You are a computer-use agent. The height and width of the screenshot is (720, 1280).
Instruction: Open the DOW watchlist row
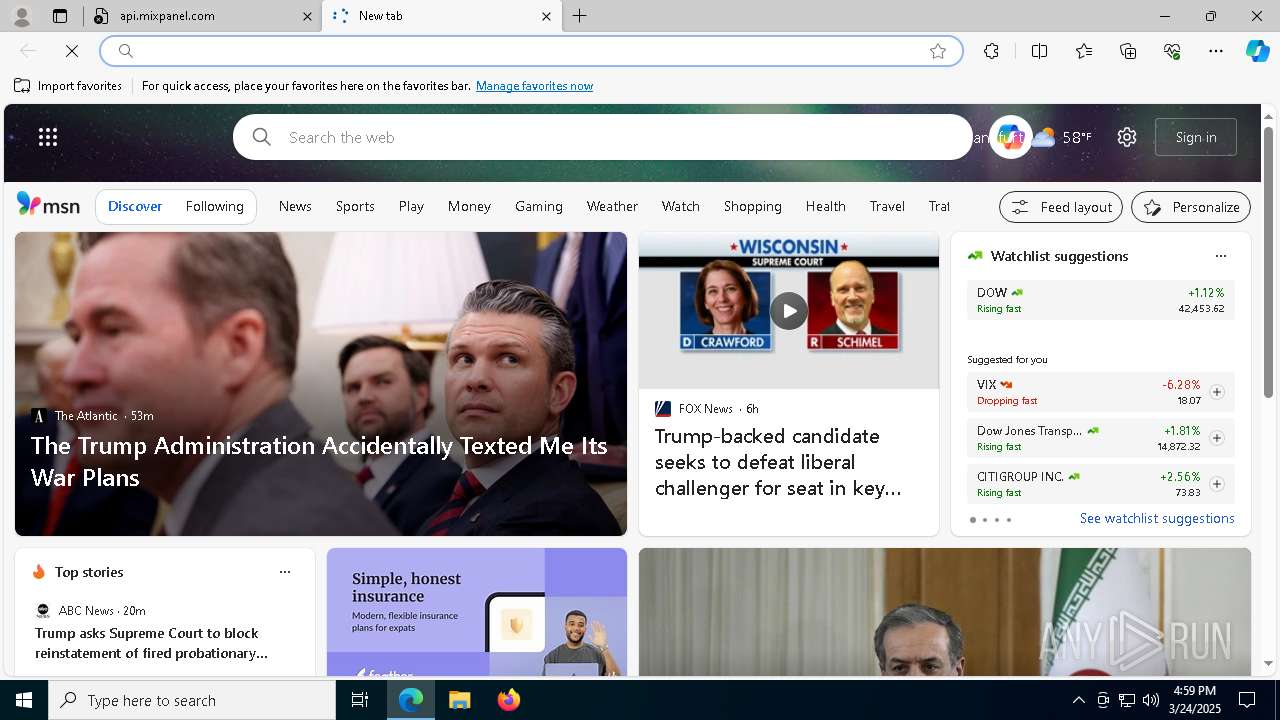[x=1100, y=300]
